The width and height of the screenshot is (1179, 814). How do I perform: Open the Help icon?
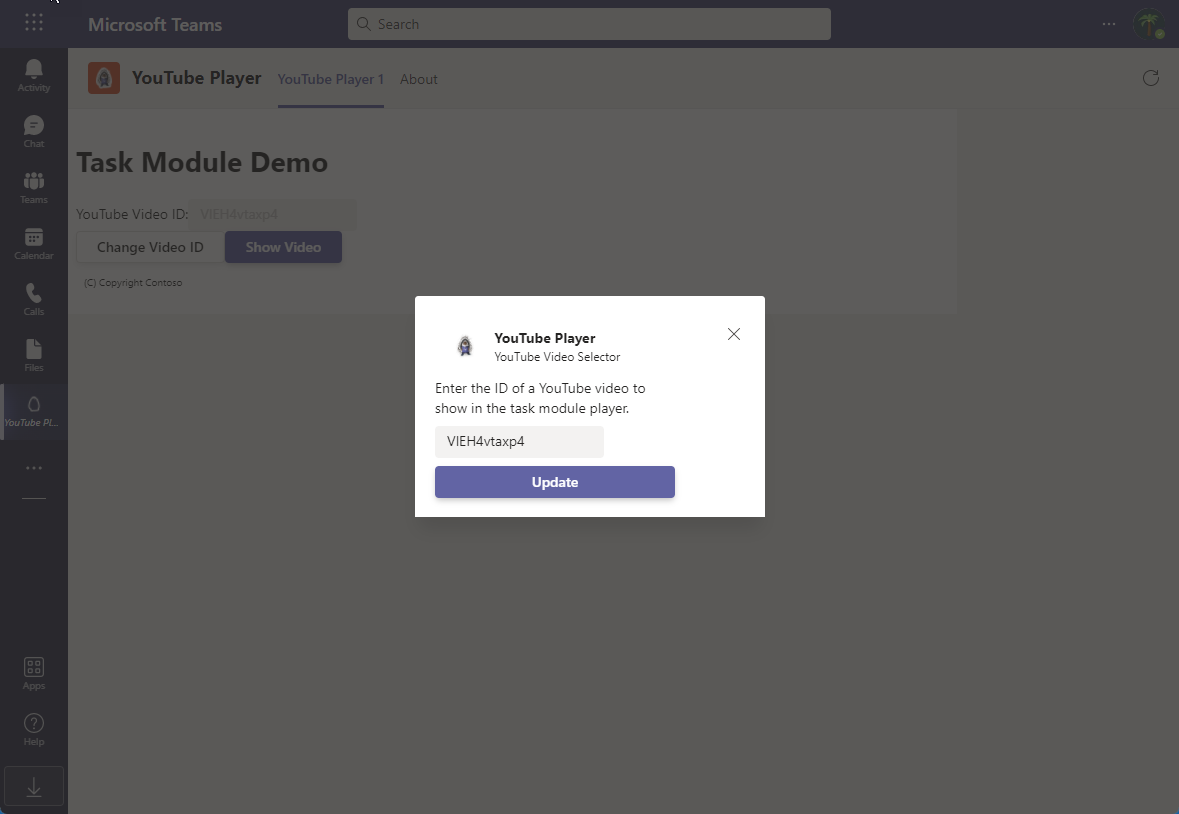tap(34, 730)
